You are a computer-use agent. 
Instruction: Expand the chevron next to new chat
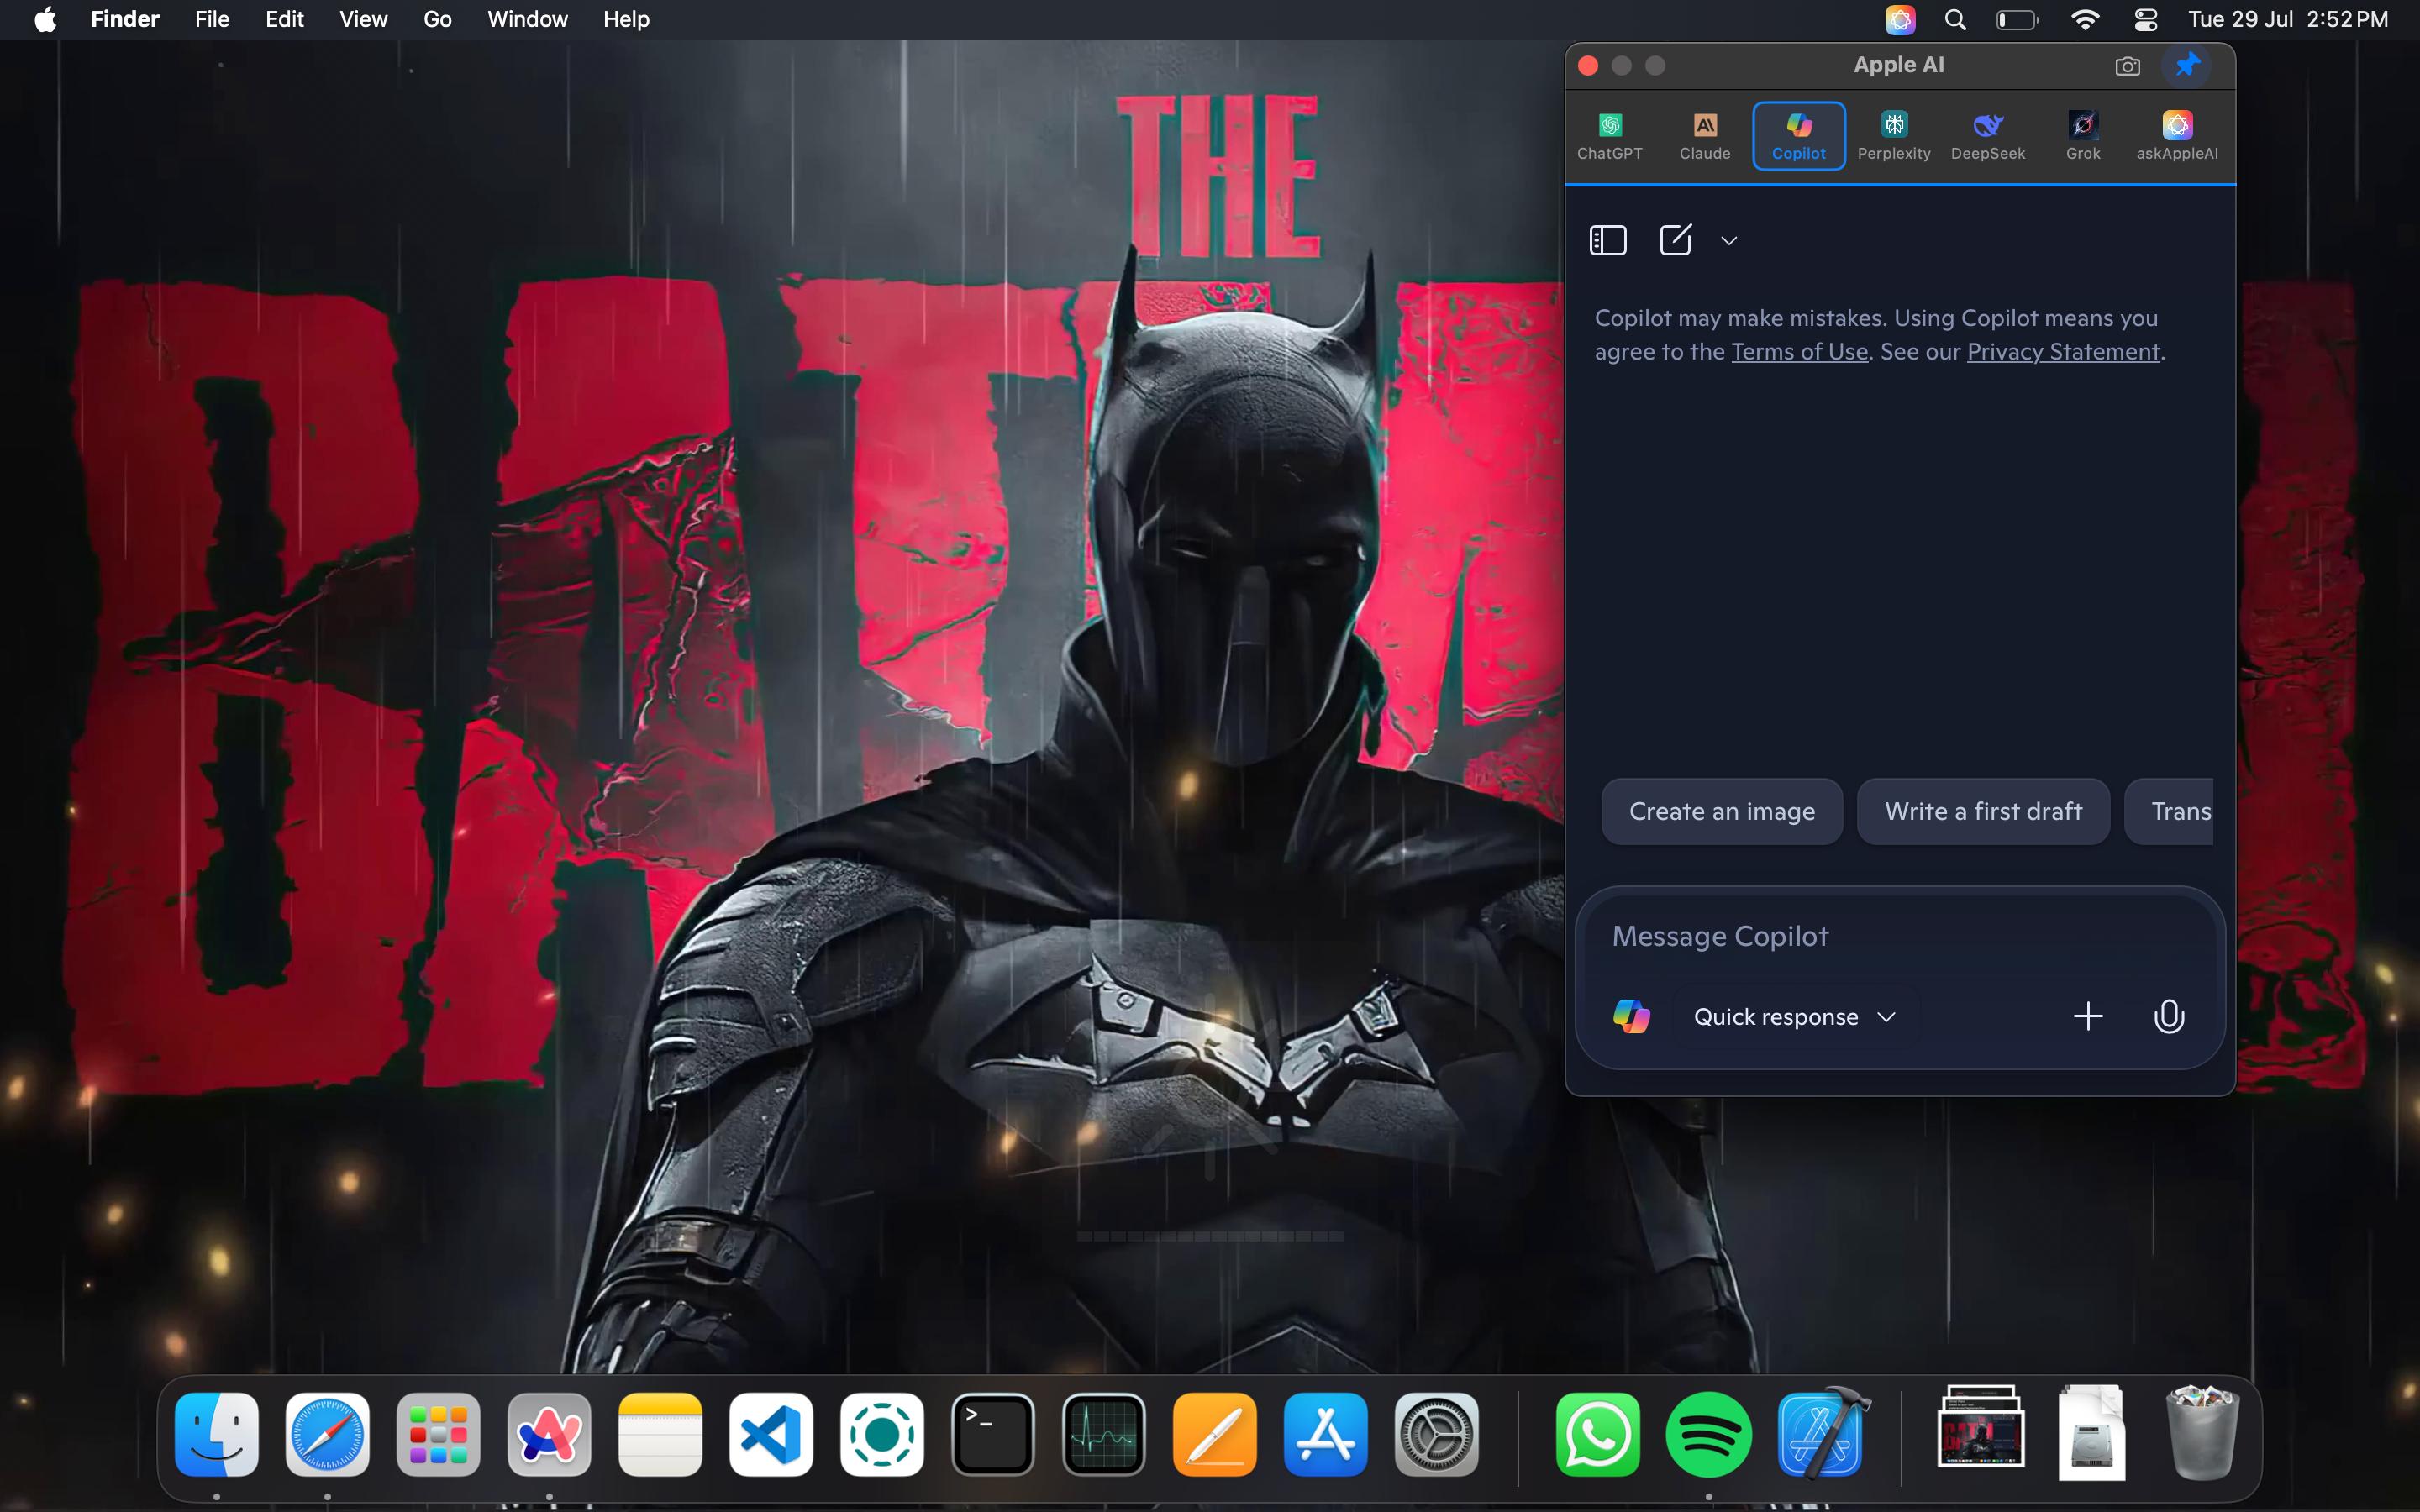1729,241
